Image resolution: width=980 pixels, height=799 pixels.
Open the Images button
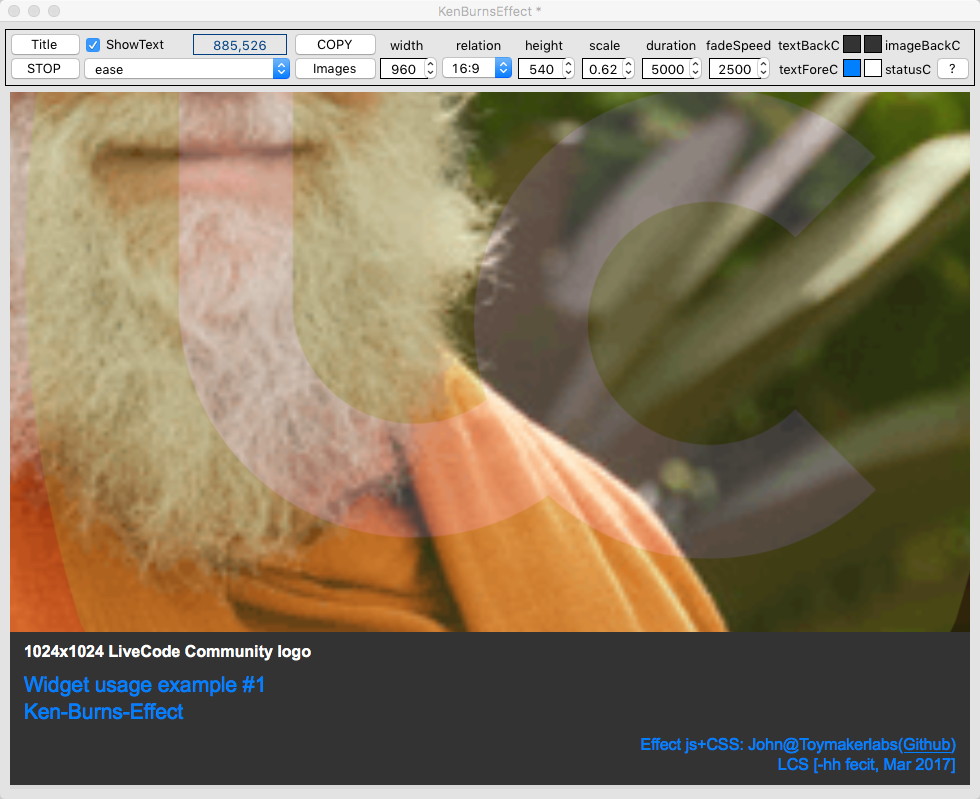[x=335, y=69]
